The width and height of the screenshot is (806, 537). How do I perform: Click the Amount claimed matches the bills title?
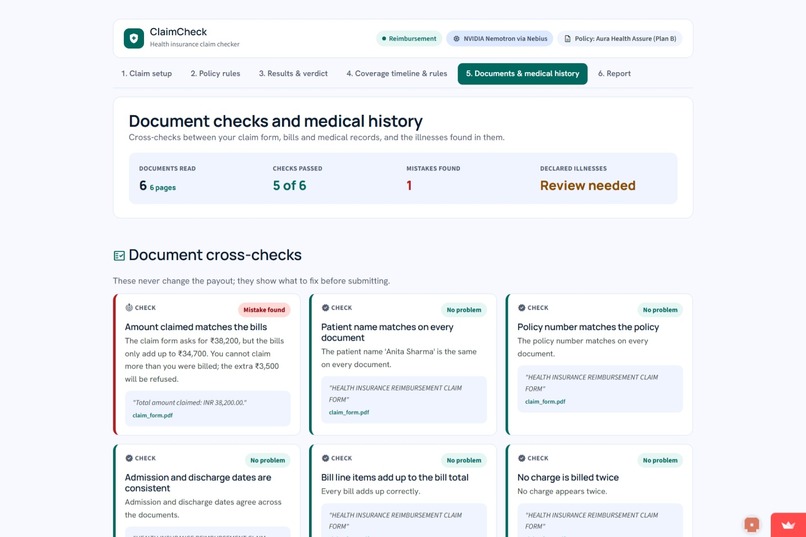[x=196, y=327]
